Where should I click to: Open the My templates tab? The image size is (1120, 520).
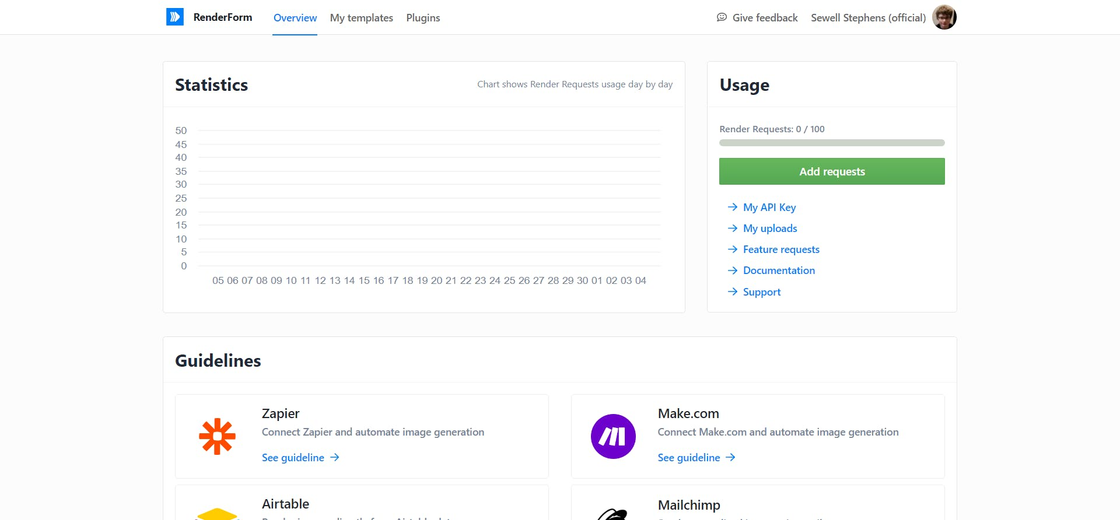(x=361, y=18)
